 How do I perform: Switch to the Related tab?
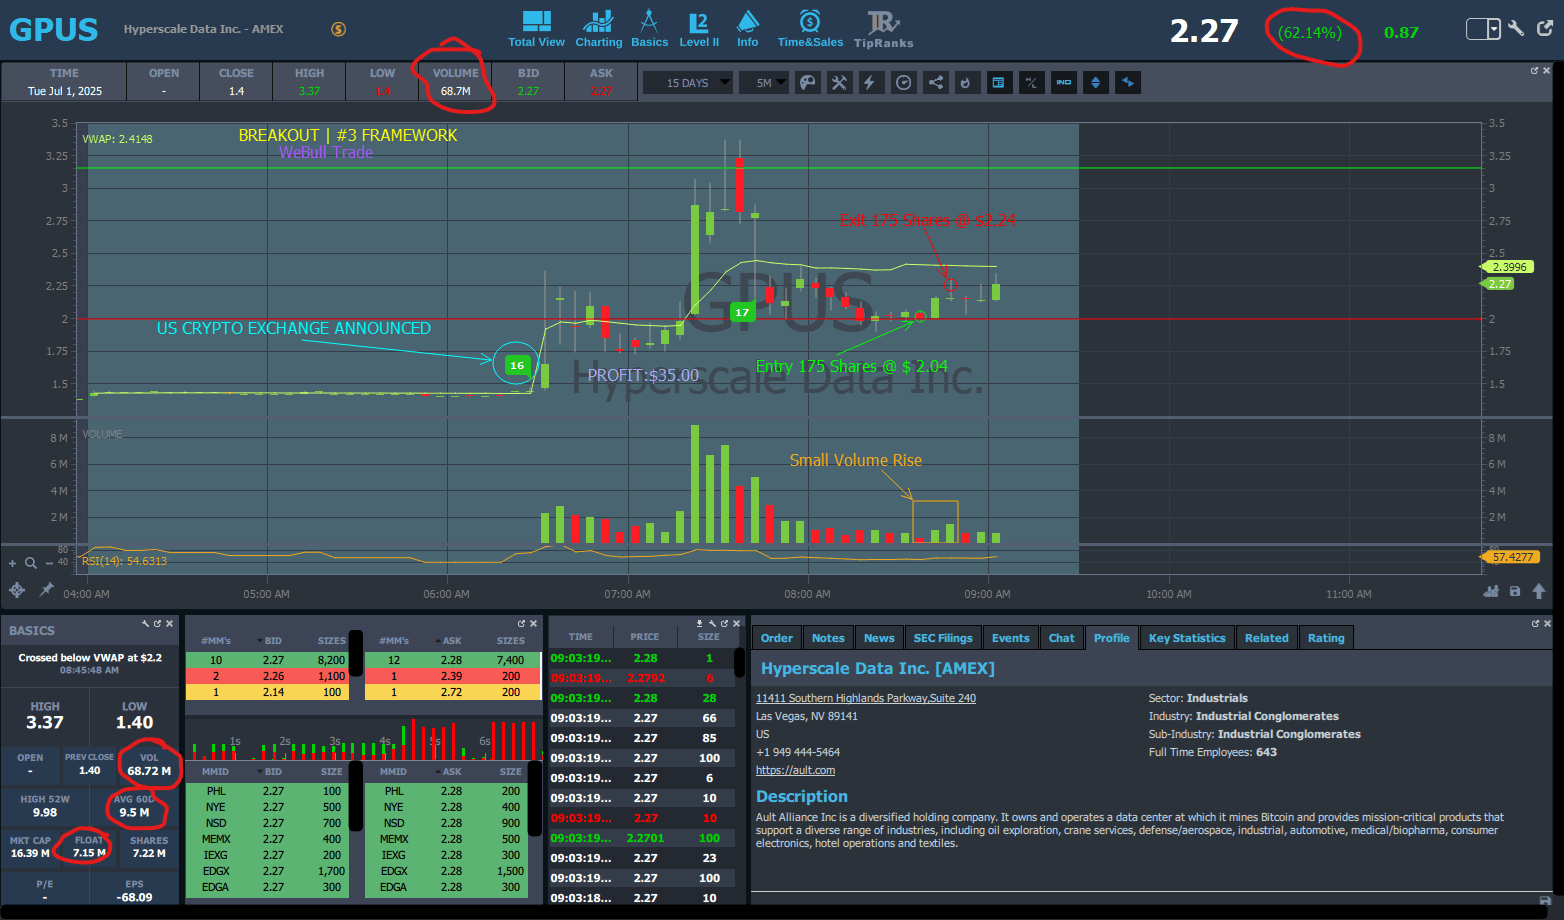coord(1266,638)
